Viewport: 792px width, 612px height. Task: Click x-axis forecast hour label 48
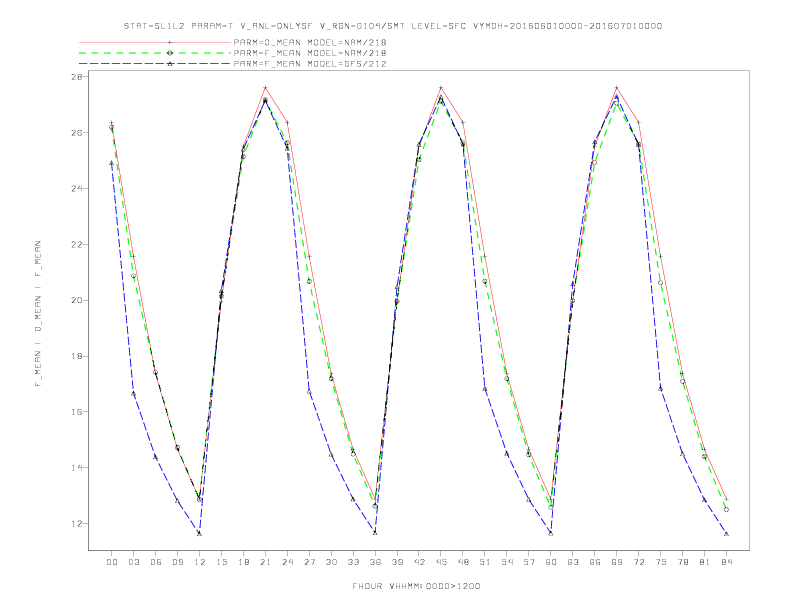[463, 562]
